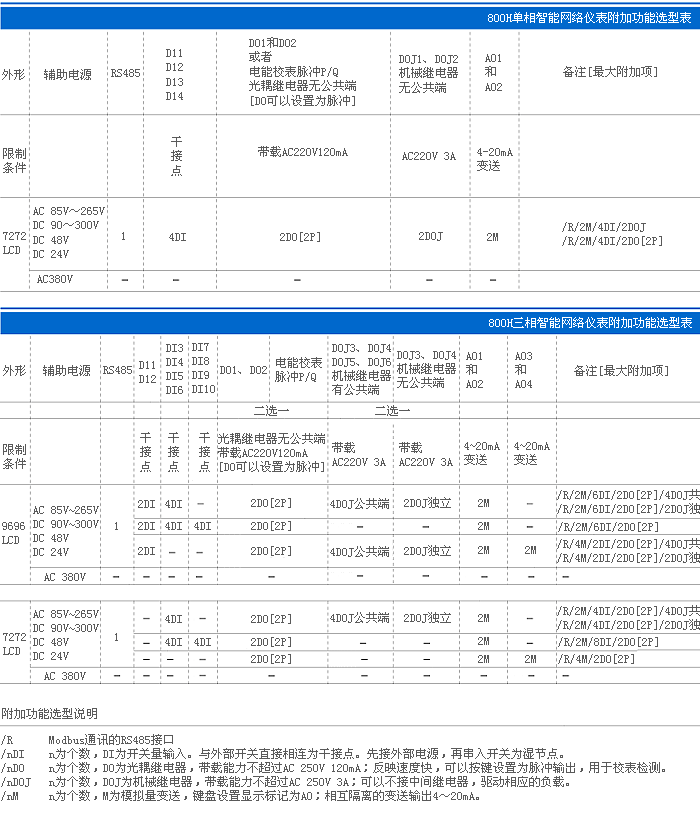Click the DI3 DI4 DI5 DI6 column header
This screenshot has height=832, width=700.
tap(174, 369)
